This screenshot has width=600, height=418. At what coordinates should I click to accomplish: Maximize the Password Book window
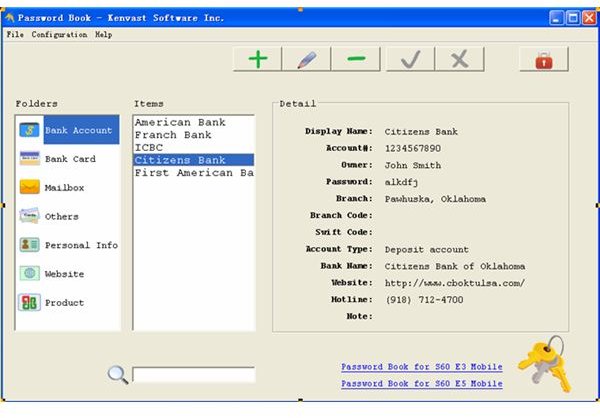pyautogui.click(x=573, y=18)
